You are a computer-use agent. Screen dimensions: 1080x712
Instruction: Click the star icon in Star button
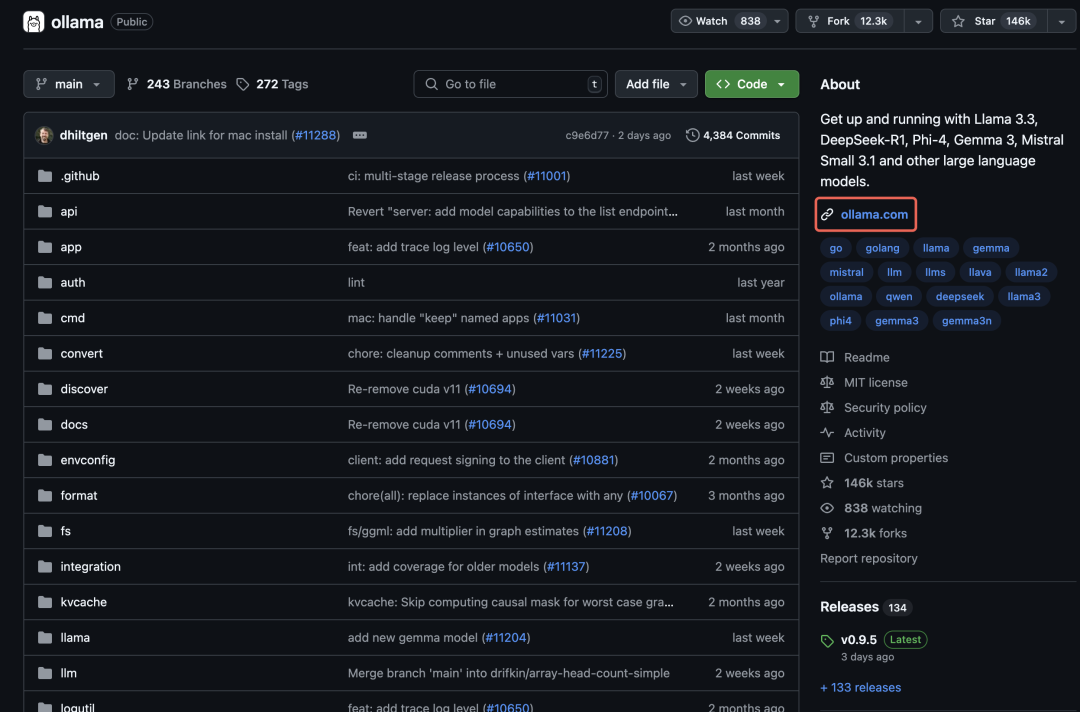tap(958, 21)
